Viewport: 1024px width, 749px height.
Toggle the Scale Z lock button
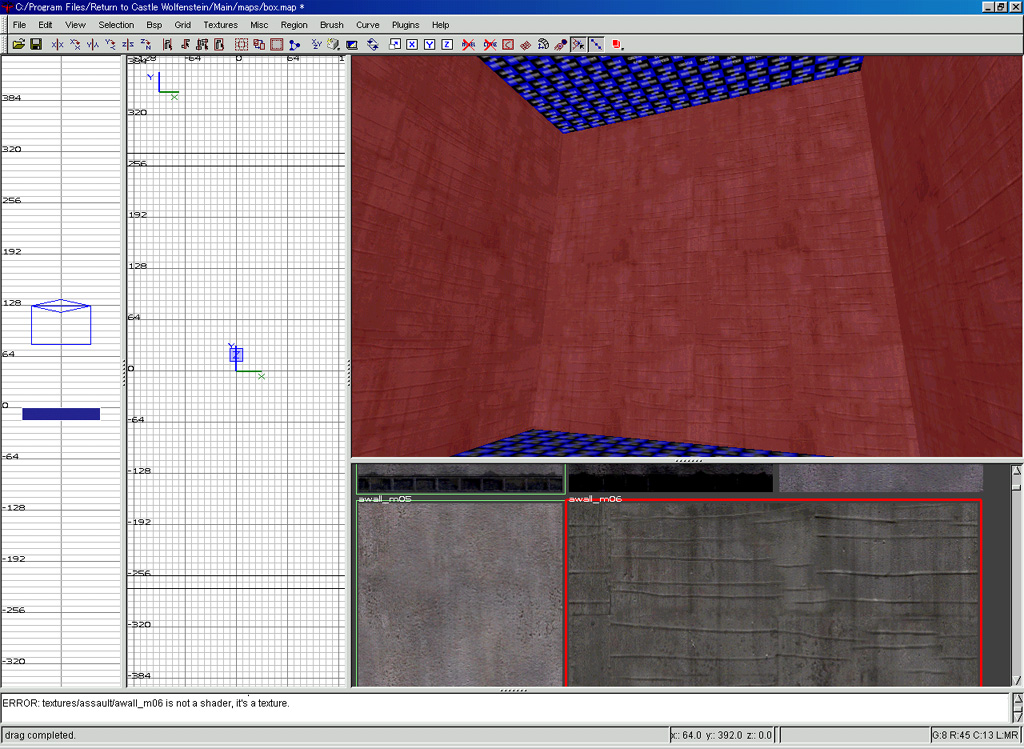(x=447, y=44)
